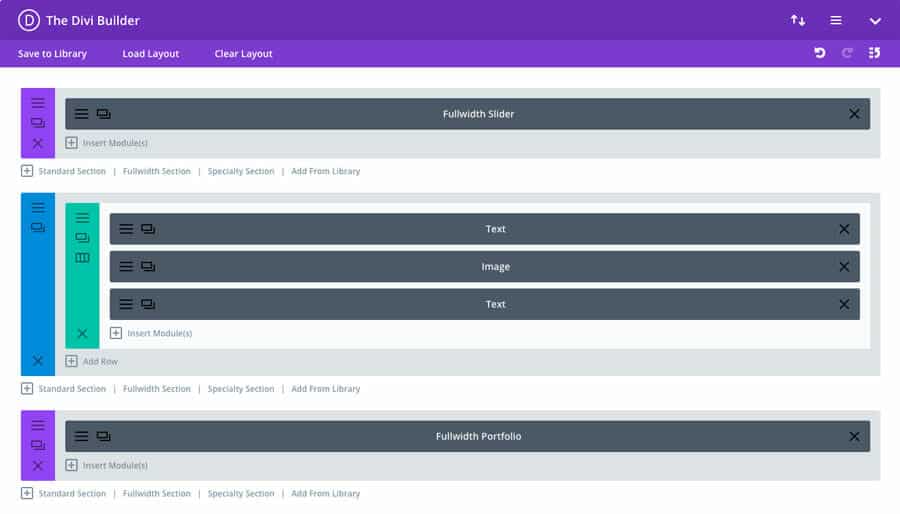This screenshot has width=900, height=514.
Task: Duplicate the first Text module
Action: [148, 229]
